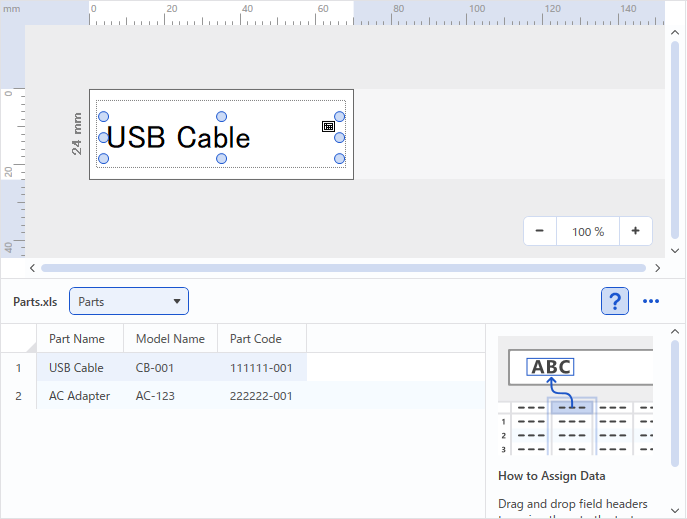Open the three-dots more options menu
The width and height of the screenshot is (687, 519).
click(651, 301)
